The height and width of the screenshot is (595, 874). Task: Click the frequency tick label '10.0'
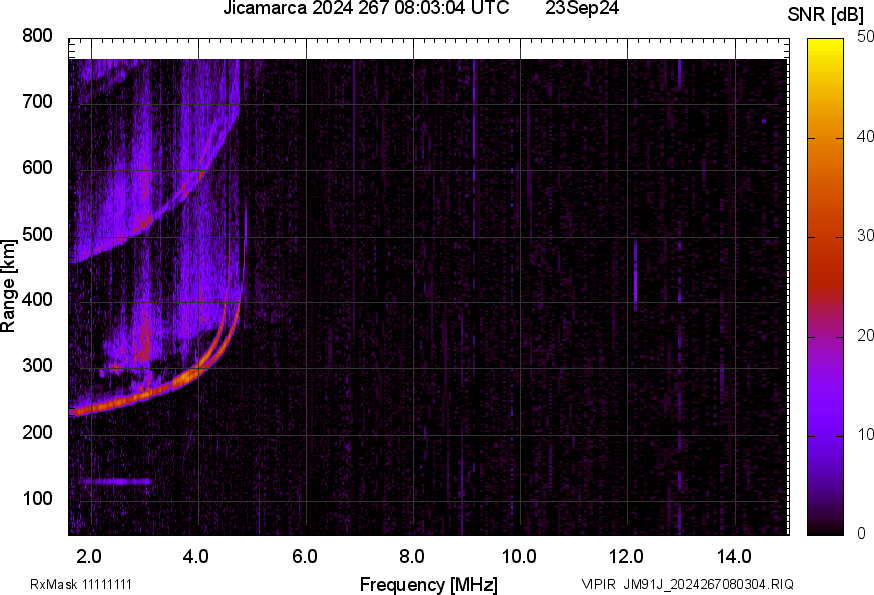519,556
